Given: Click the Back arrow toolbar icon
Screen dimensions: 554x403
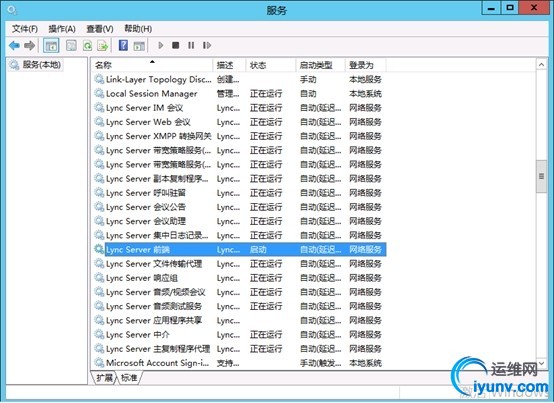Looking at the screenshot, I should pyautogui.click(x=14, y=45).
